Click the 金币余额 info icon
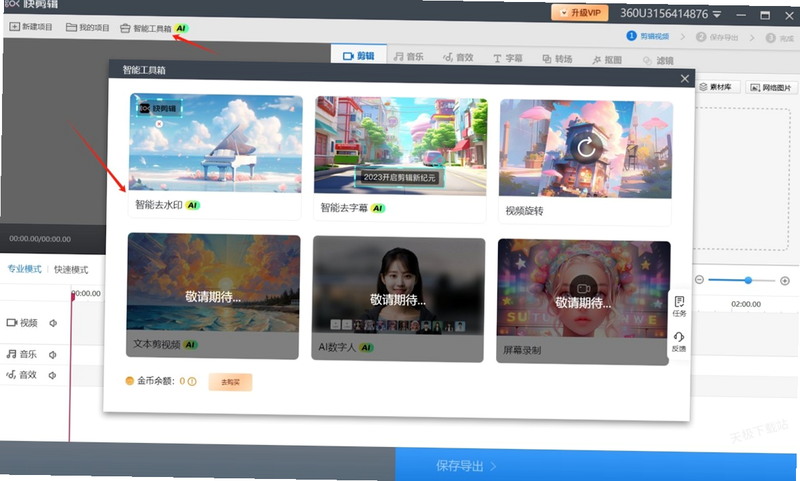The height and width of the screenshot is (481, 800). pyautogui.click(x=192, y=381)
